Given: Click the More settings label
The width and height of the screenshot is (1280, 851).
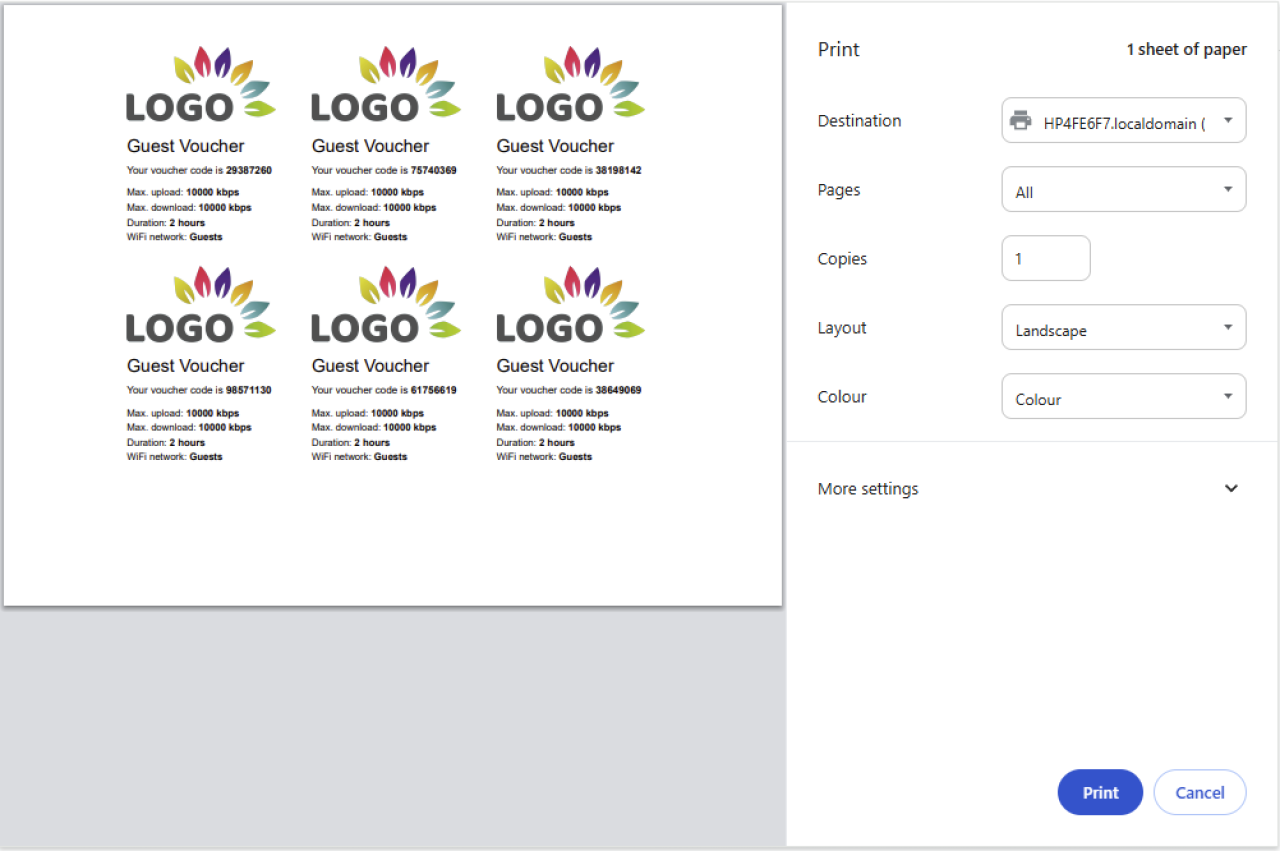Looking at the screenshot, I should click(867, 489).
